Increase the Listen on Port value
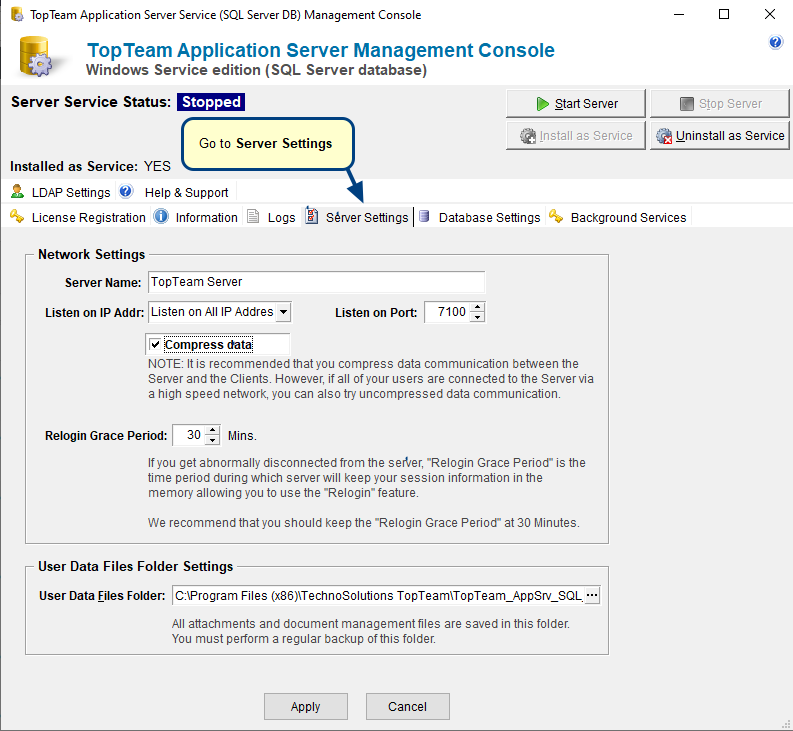 click(477, 307)
